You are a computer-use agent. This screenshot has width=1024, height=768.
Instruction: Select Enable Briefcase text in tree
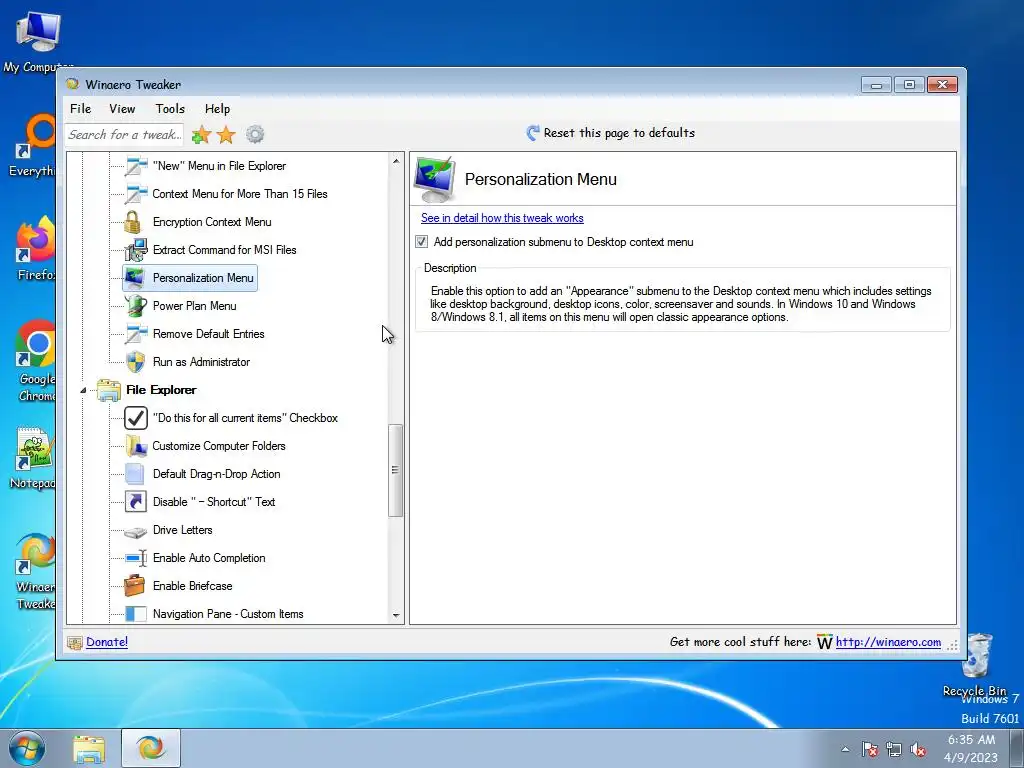coord(193,586)
